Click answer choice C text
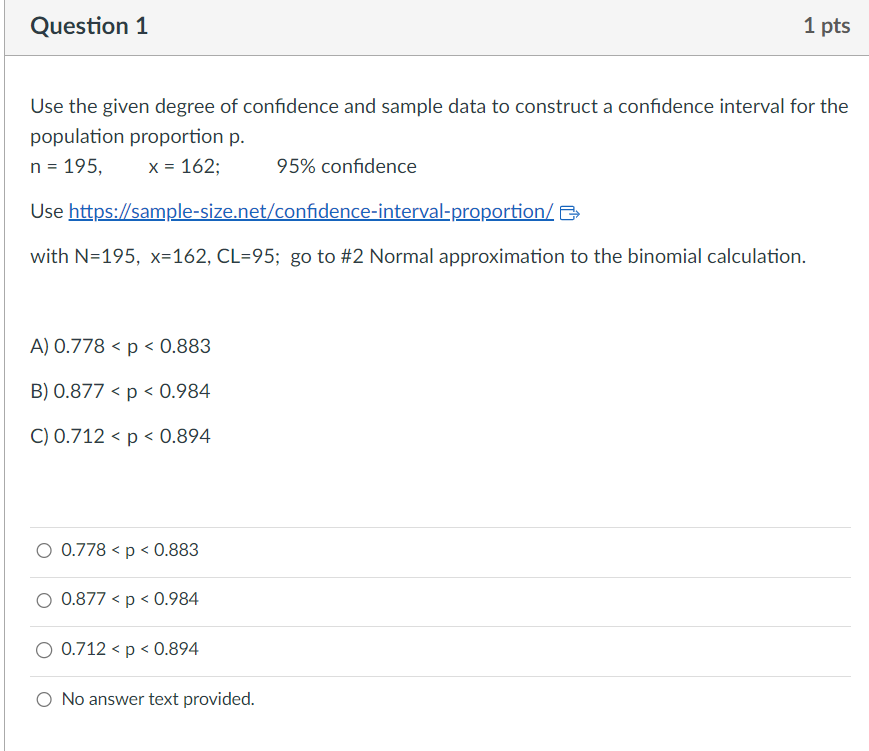The image size is (869, 751). click(x=120, y=436)
